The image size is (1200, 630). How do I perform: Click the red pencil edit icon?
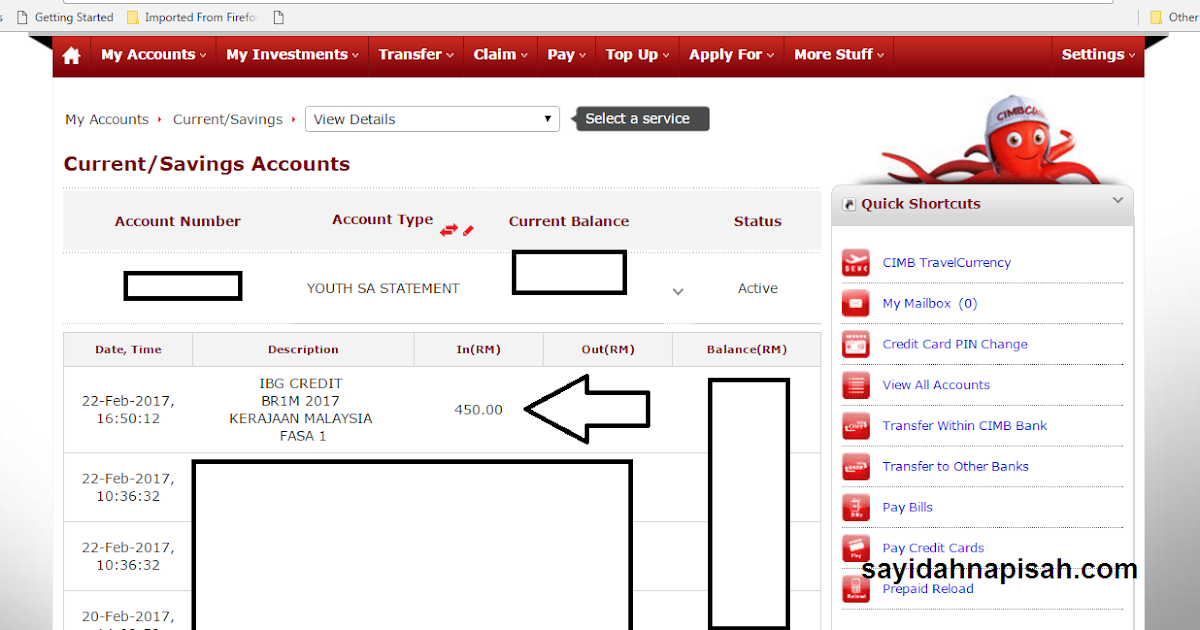coord(468,230)
